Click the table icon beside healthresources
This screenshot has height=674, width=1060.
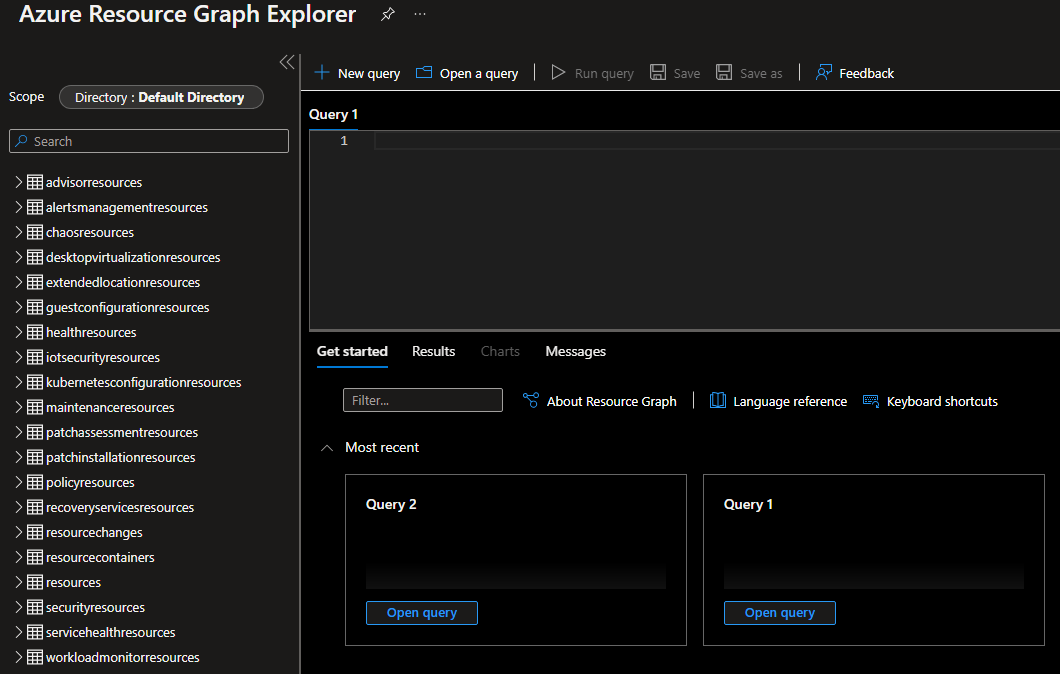35,332
